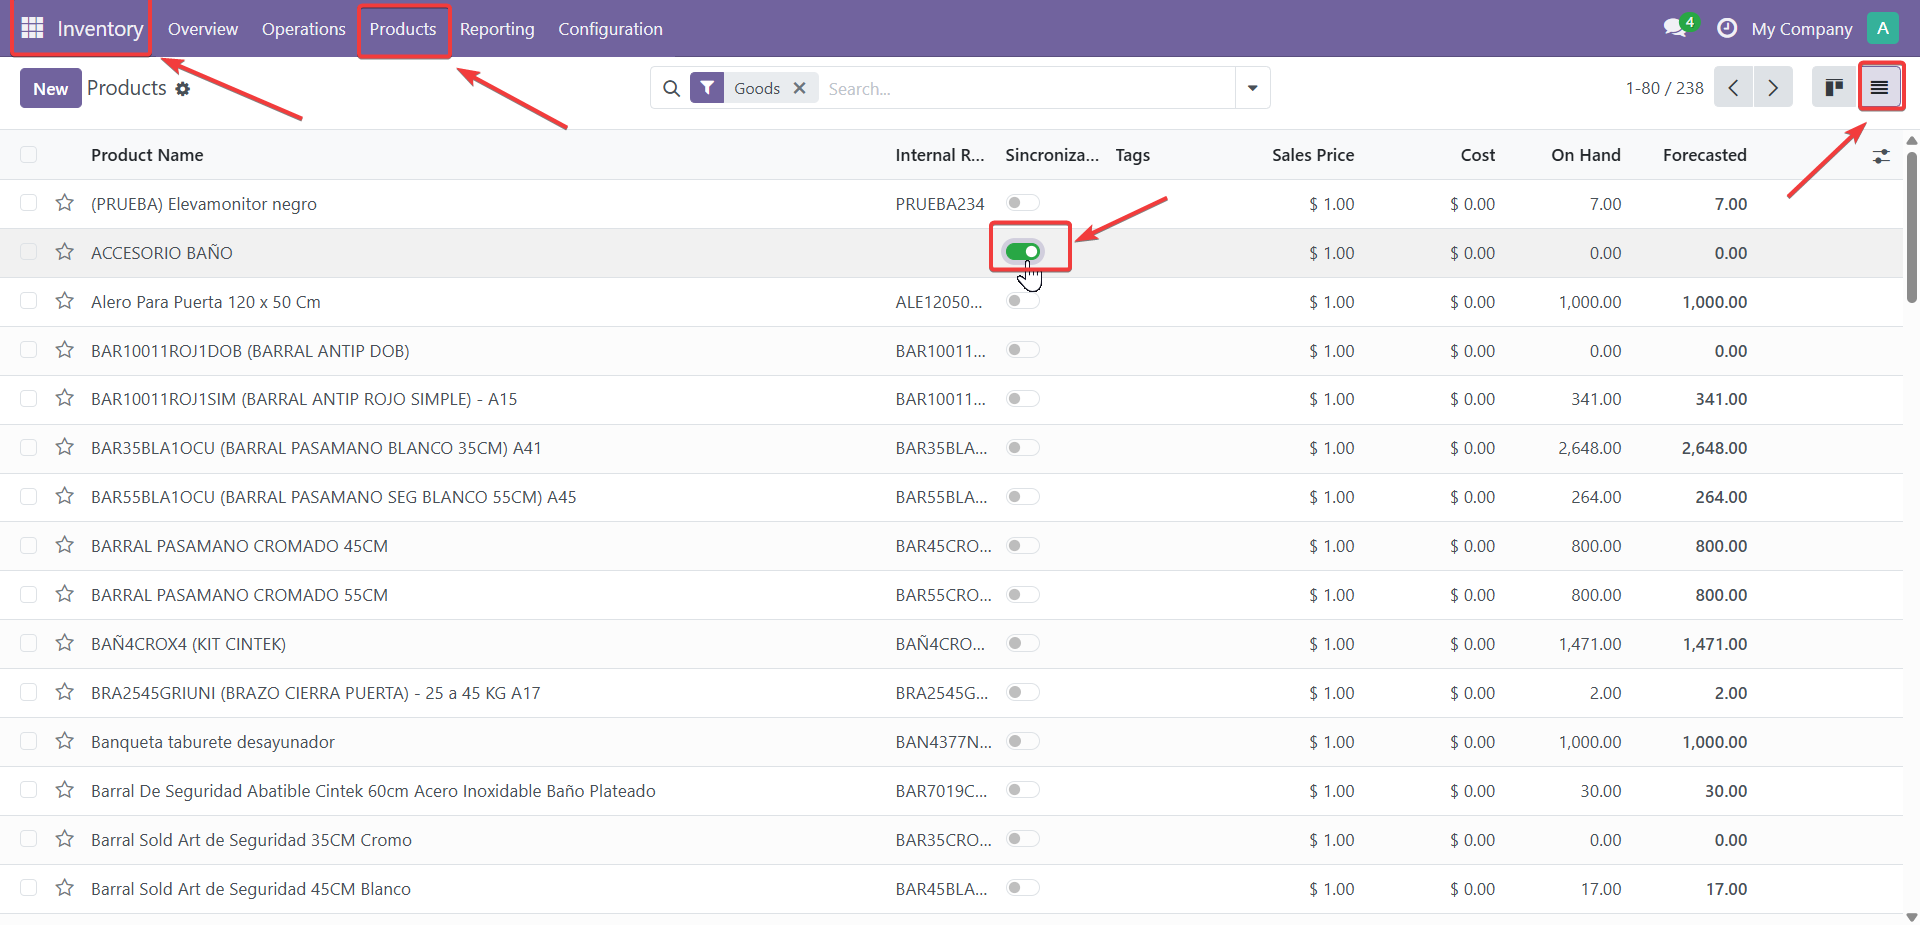Sort by Product Name column
Viewport: 1920px width, 925px height.
(x=147, y=155)
